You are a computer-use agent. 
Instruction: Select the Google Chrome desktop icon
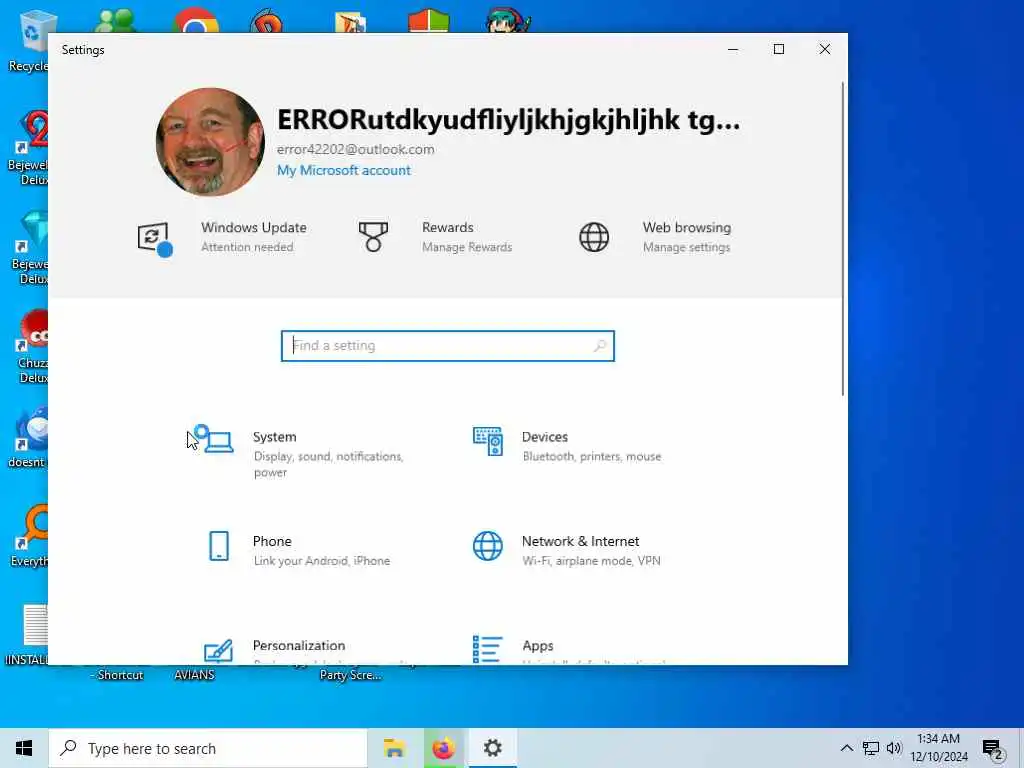195,21
